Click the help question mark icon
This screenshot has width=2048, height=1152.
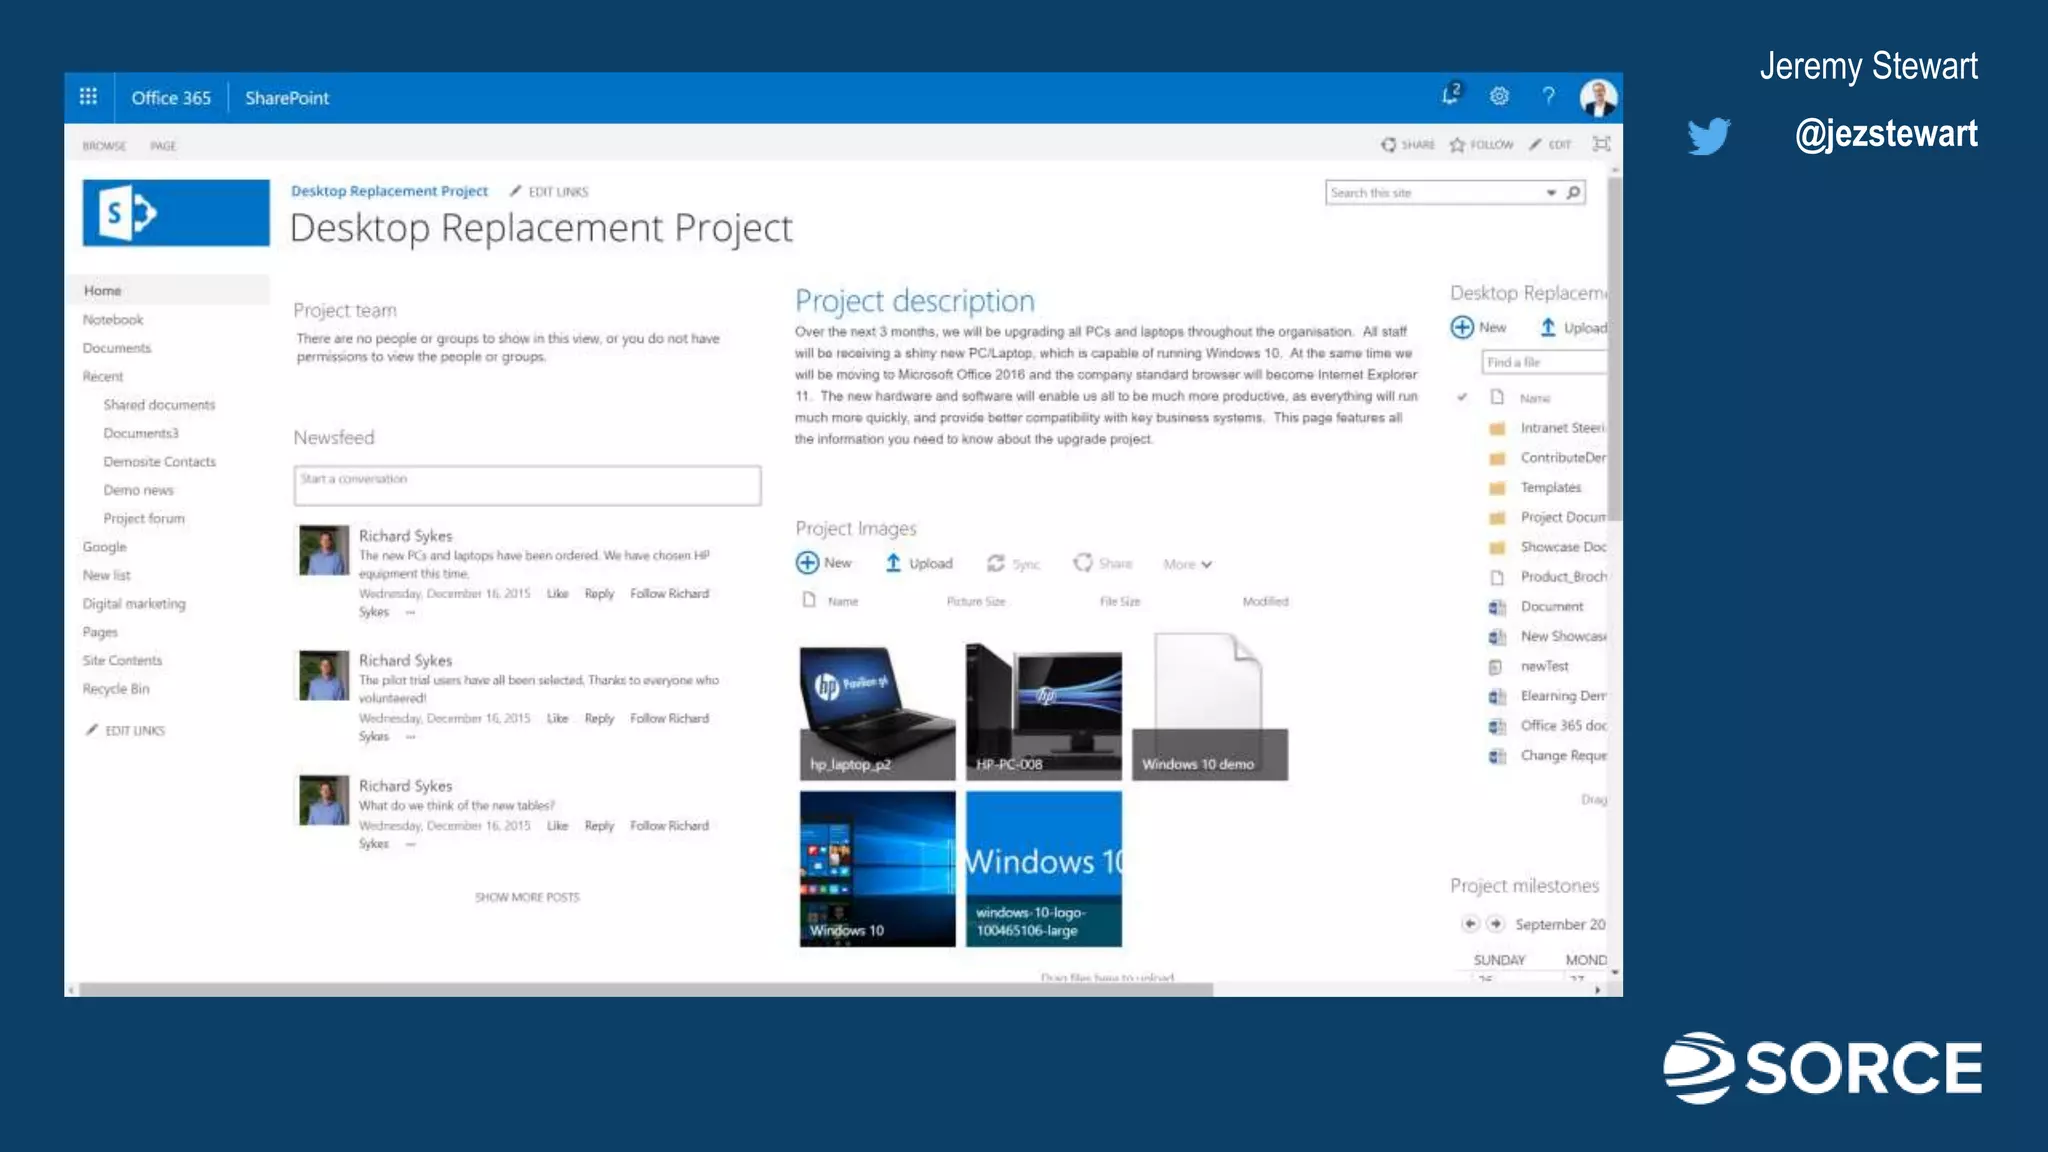pos(1548,96)
